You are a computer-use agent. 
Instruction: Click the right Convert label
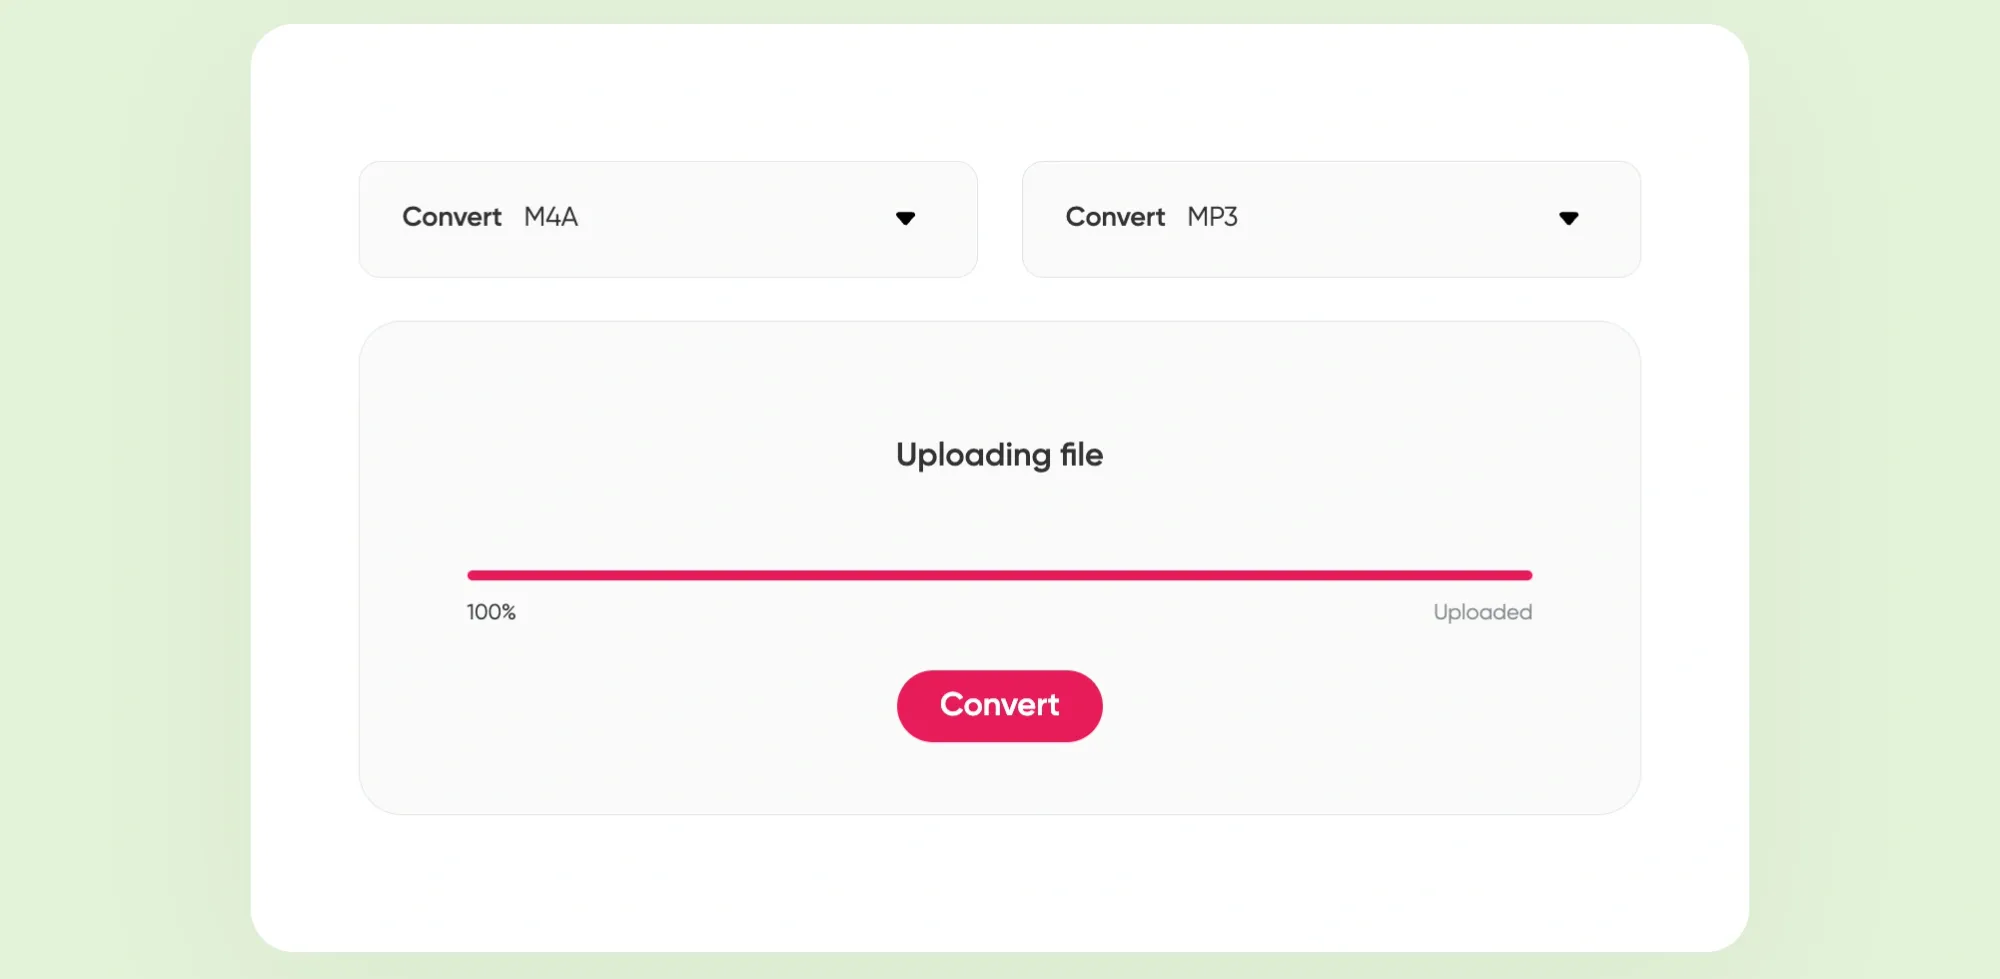coord(1115,217)
